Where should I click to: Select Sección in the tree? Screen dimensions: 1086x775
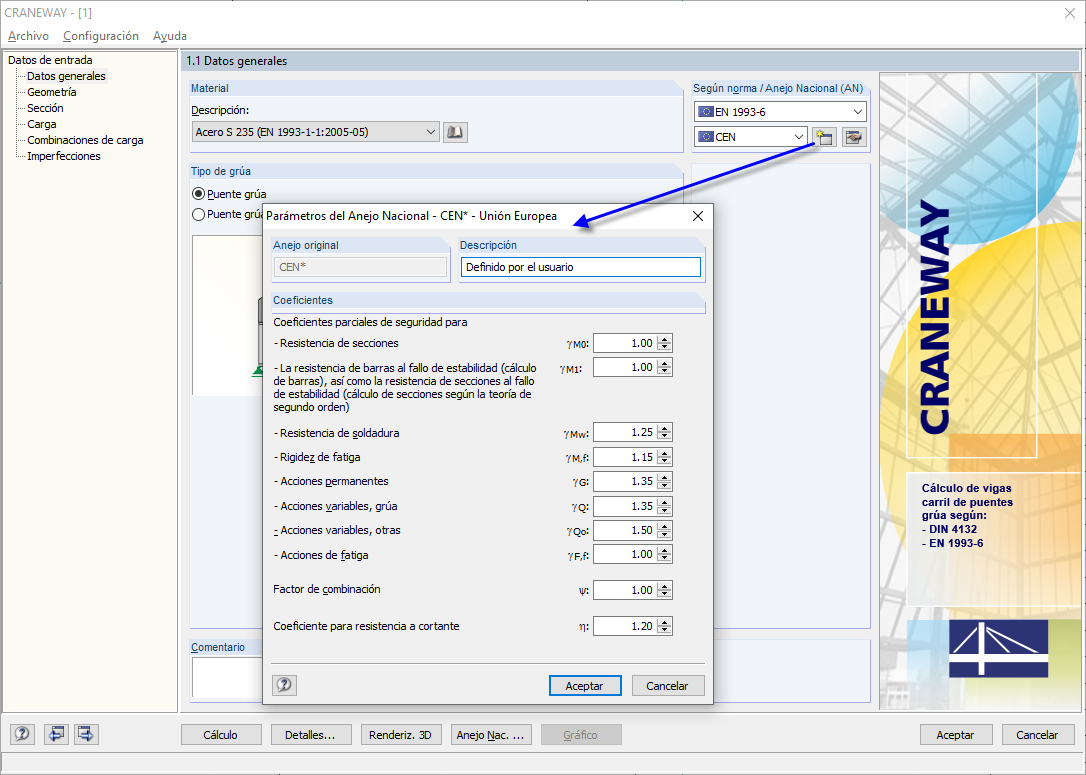point(45,108)
